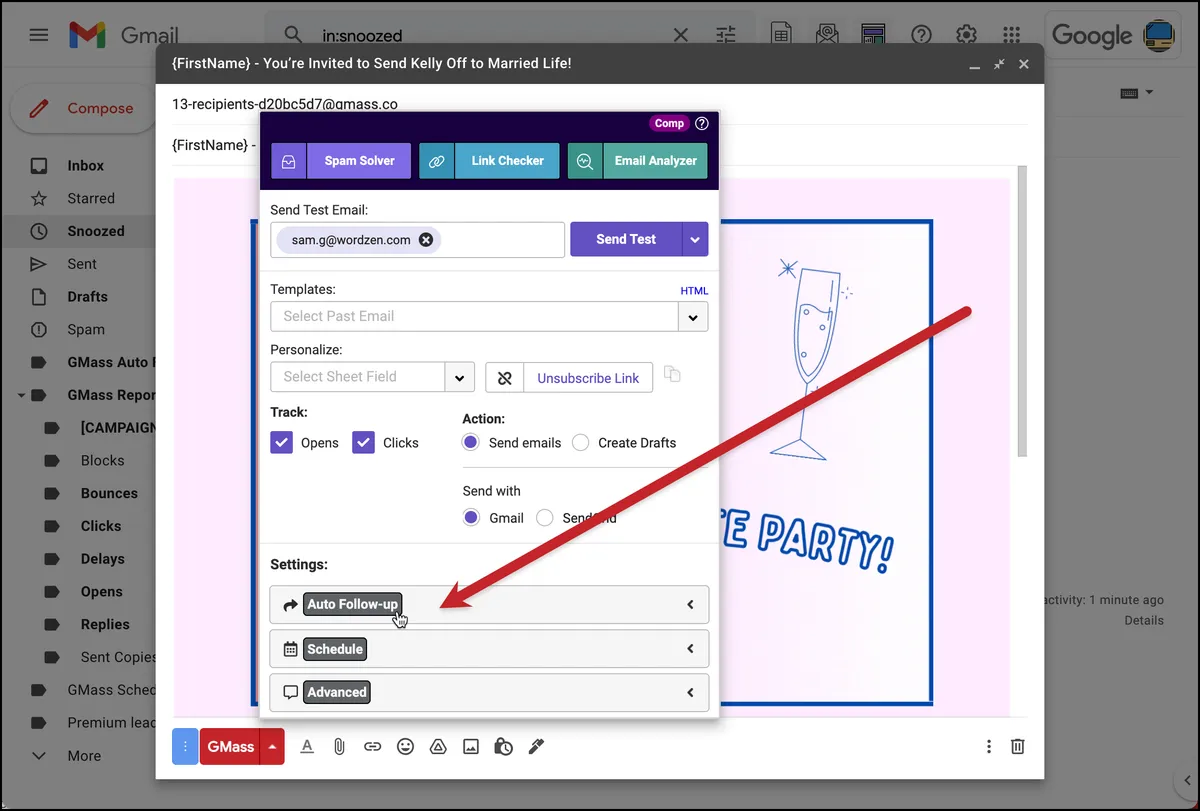The image size is (1200, 811).
Task: Click the HTML link above Templates
Action: coord(694,291)
